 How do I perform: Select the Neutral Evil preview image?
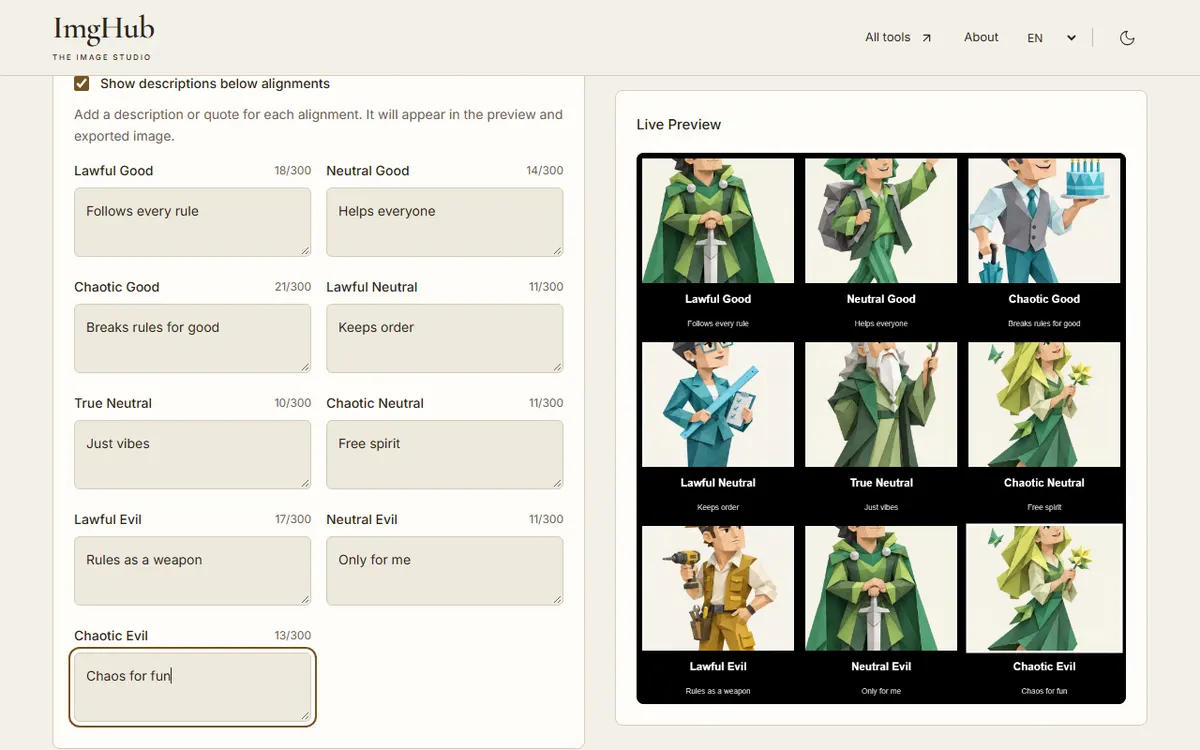[881, 588]
